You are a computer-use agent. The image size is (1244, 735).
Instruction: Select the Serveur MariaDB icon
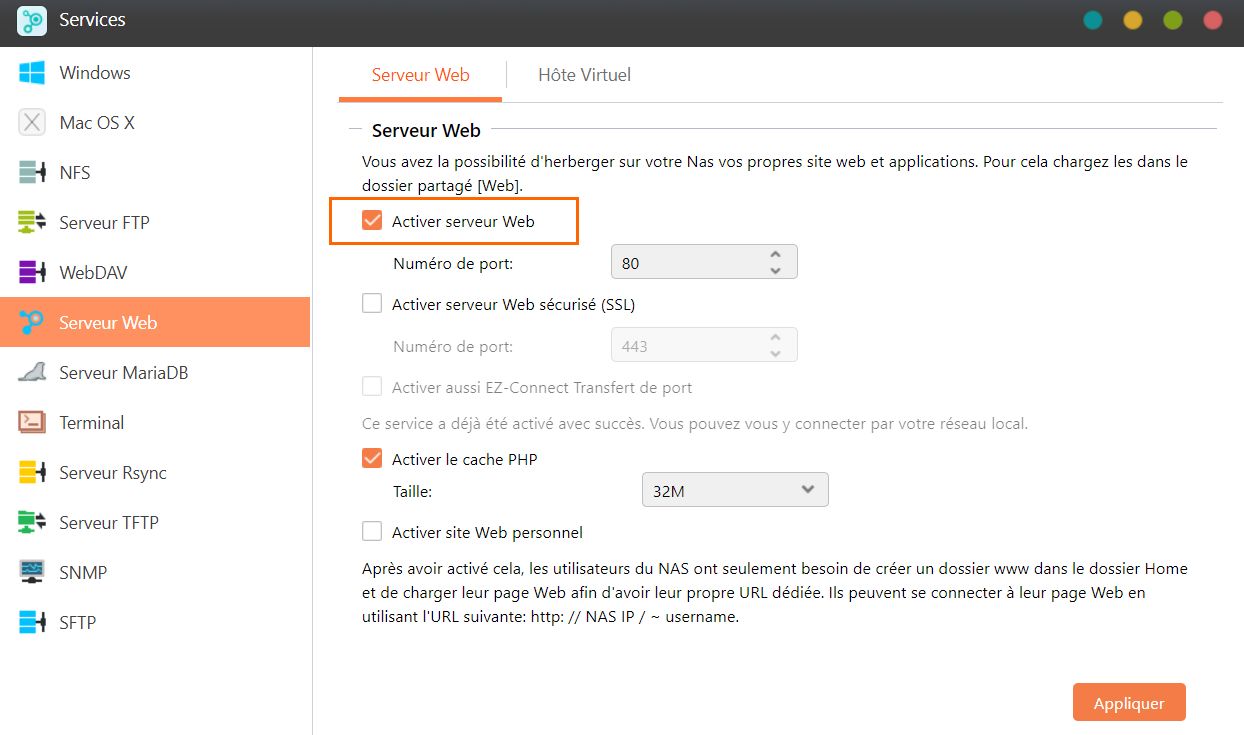(x=32, y=373)
